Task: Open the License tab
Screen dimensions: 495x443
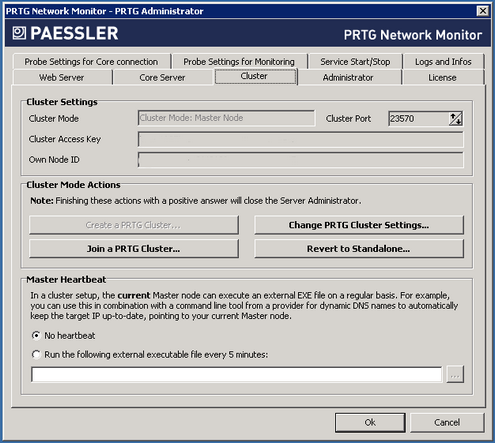Action: pyautogui.click(x=442, y=77)
